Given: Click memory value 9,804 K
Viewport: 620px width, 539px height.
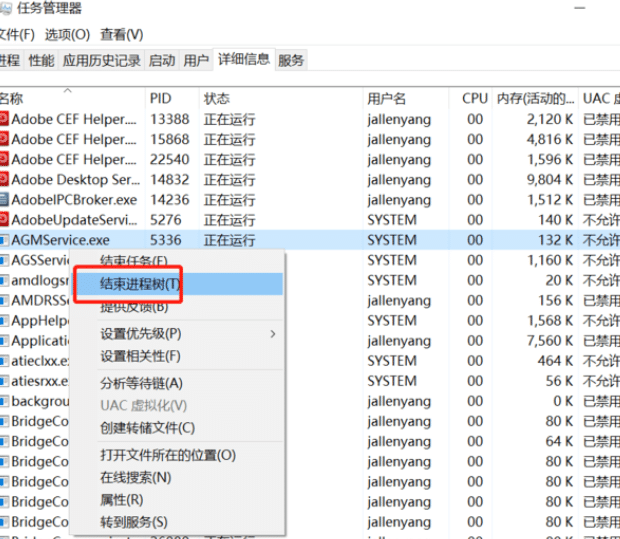Looking at the screenshot, I should [x=550, y=180].
